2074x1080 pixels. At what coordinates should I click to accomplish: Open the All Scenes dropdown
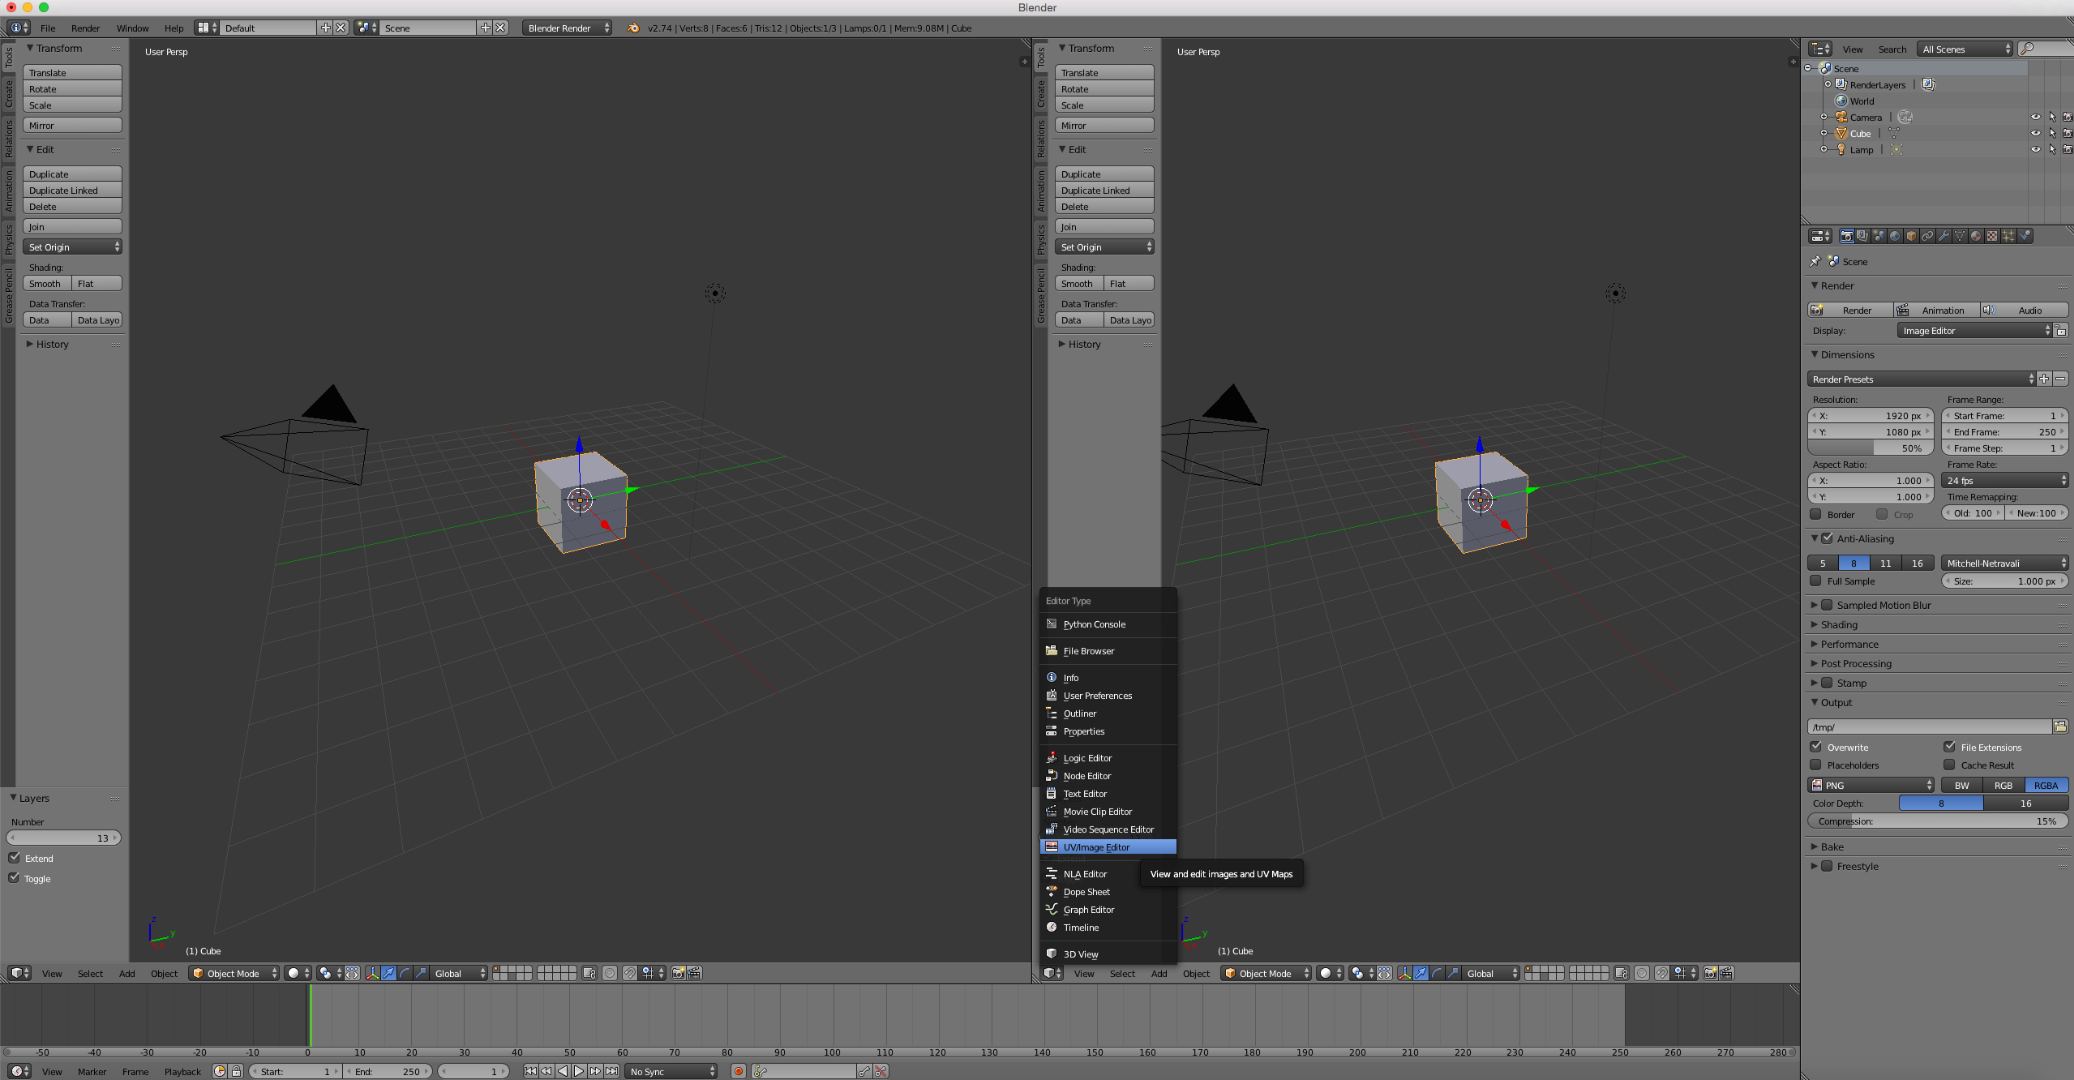tap(1963, 48)
